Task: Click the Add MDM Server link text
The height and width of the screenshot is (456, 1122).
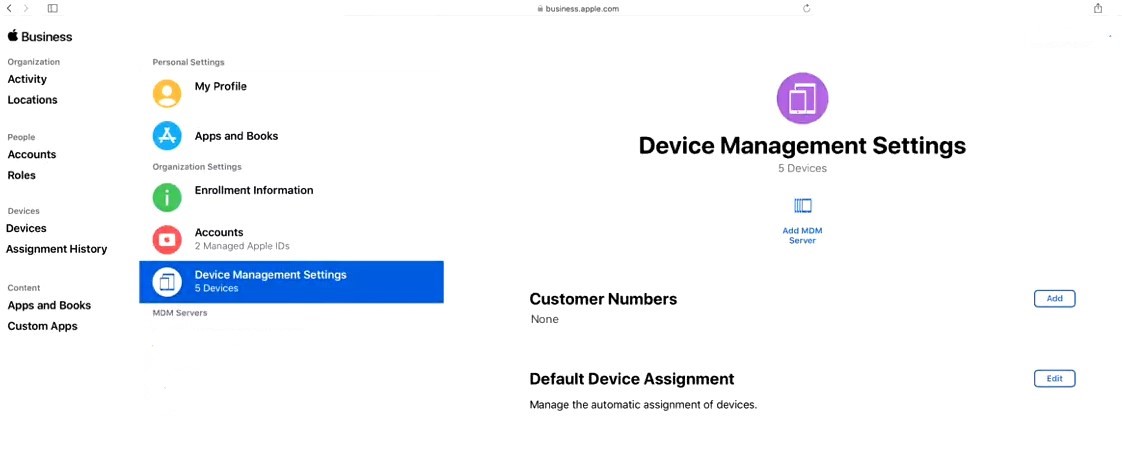Action: [802, 236]
